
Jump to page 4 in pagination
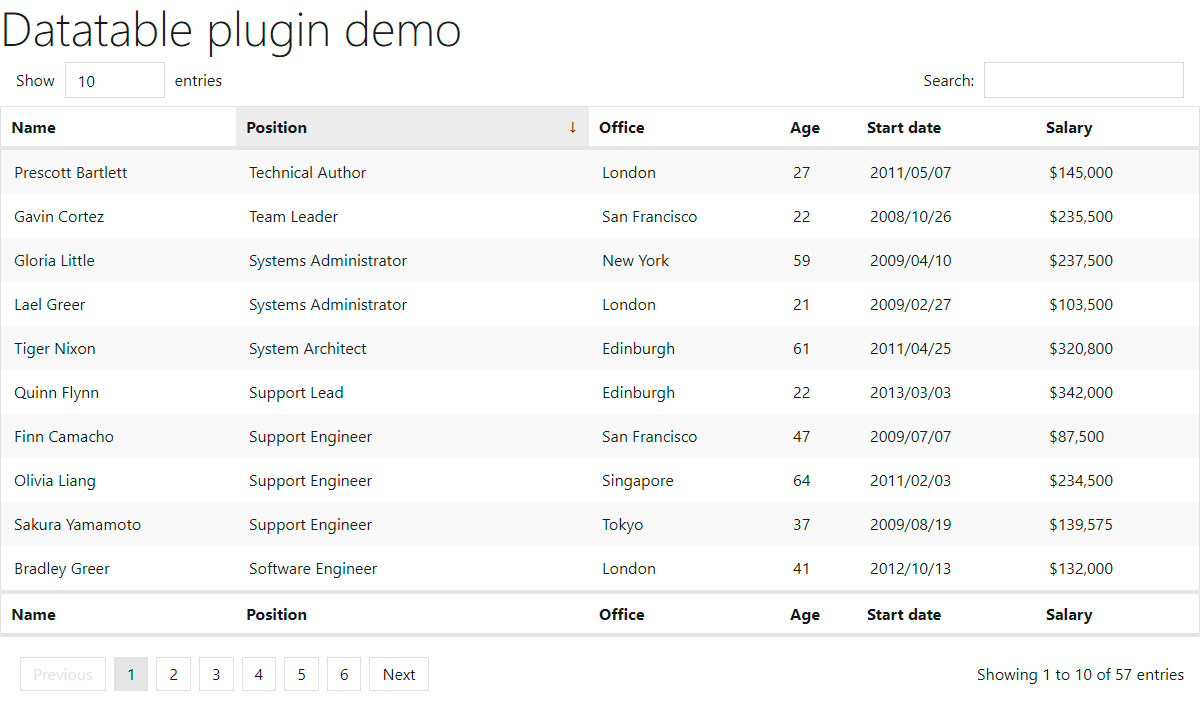258,674
